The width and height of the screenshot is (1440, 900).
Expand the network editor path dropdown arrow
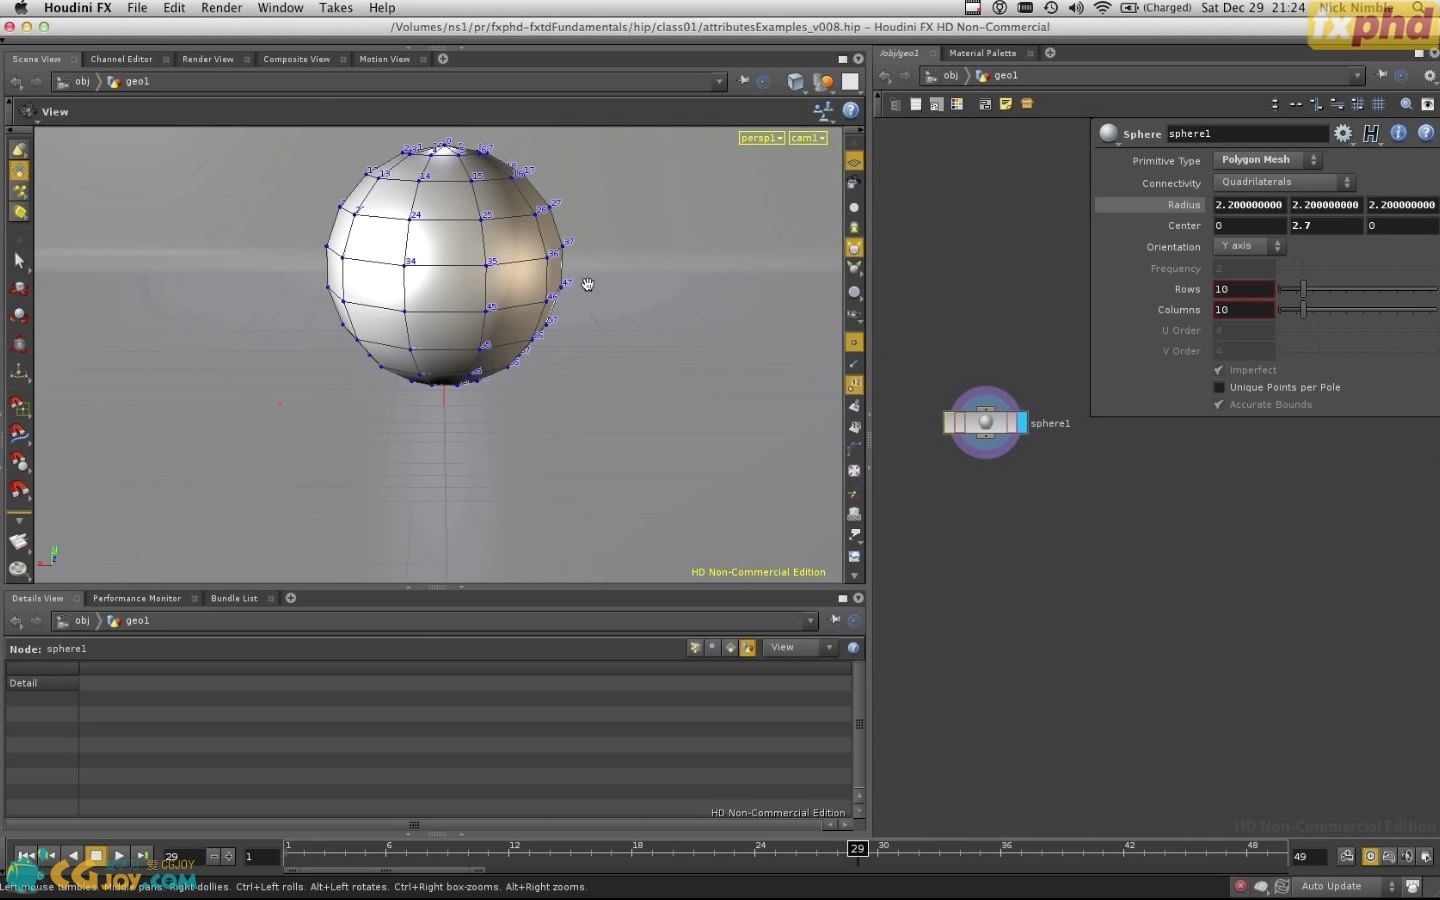point(1357,75)
